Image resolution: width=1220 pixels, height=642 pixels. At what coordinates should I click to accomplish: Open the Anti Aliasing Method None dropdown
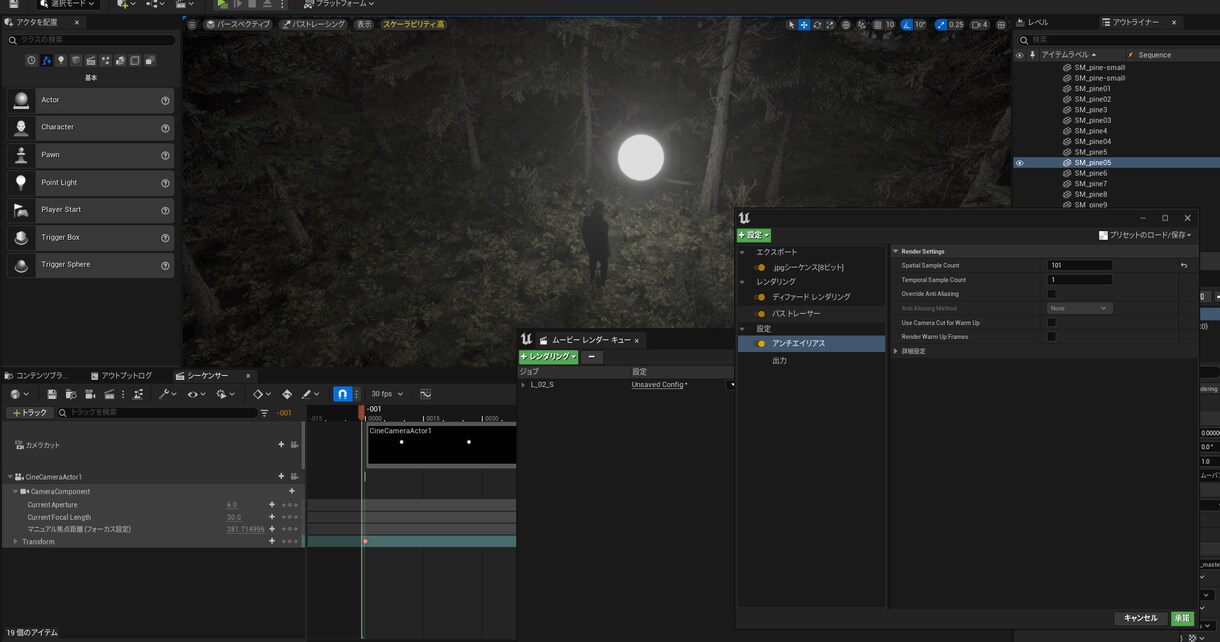(1079, 308)
